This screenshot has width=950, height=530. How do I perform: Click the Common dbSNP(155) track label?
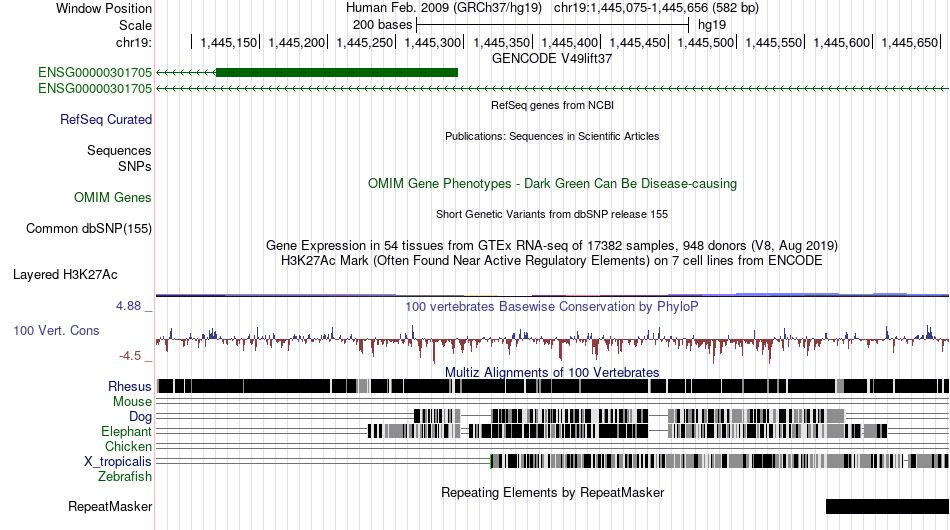pyautogui.click(x=89, y=228)
